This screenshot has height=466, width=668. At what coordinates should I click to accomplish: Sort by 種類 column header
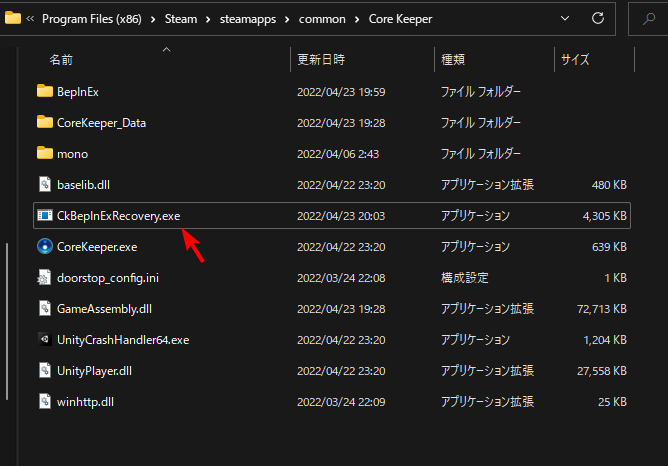click(x=453, y=60)
